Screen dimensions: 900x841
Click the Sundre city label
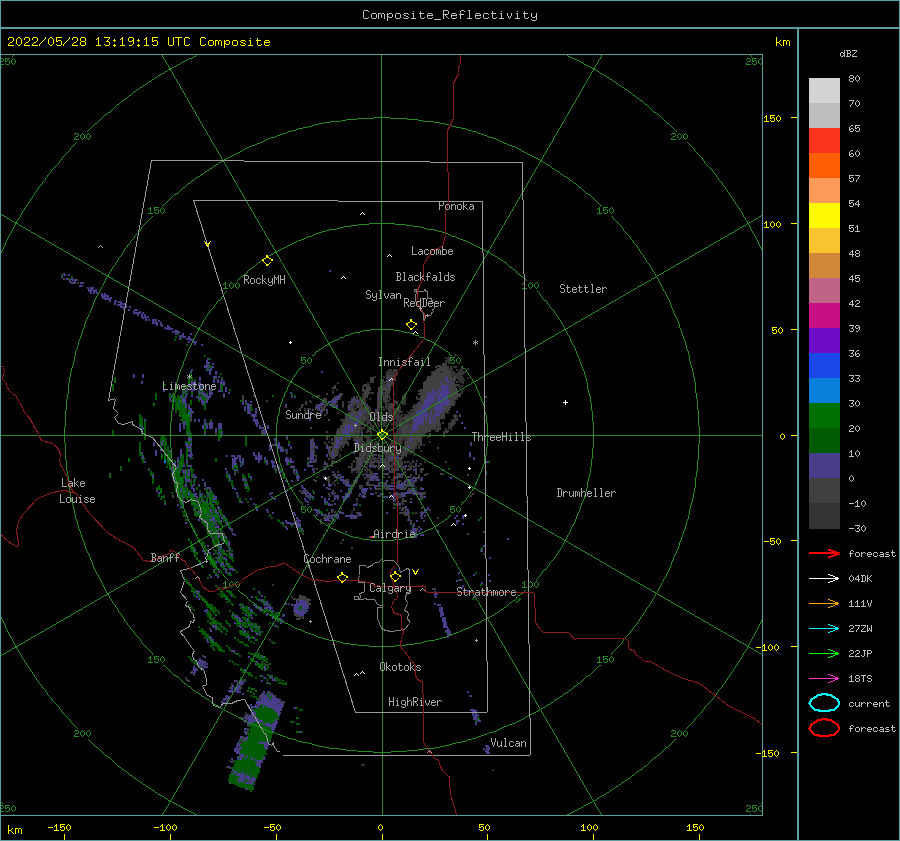coord(304,414)
